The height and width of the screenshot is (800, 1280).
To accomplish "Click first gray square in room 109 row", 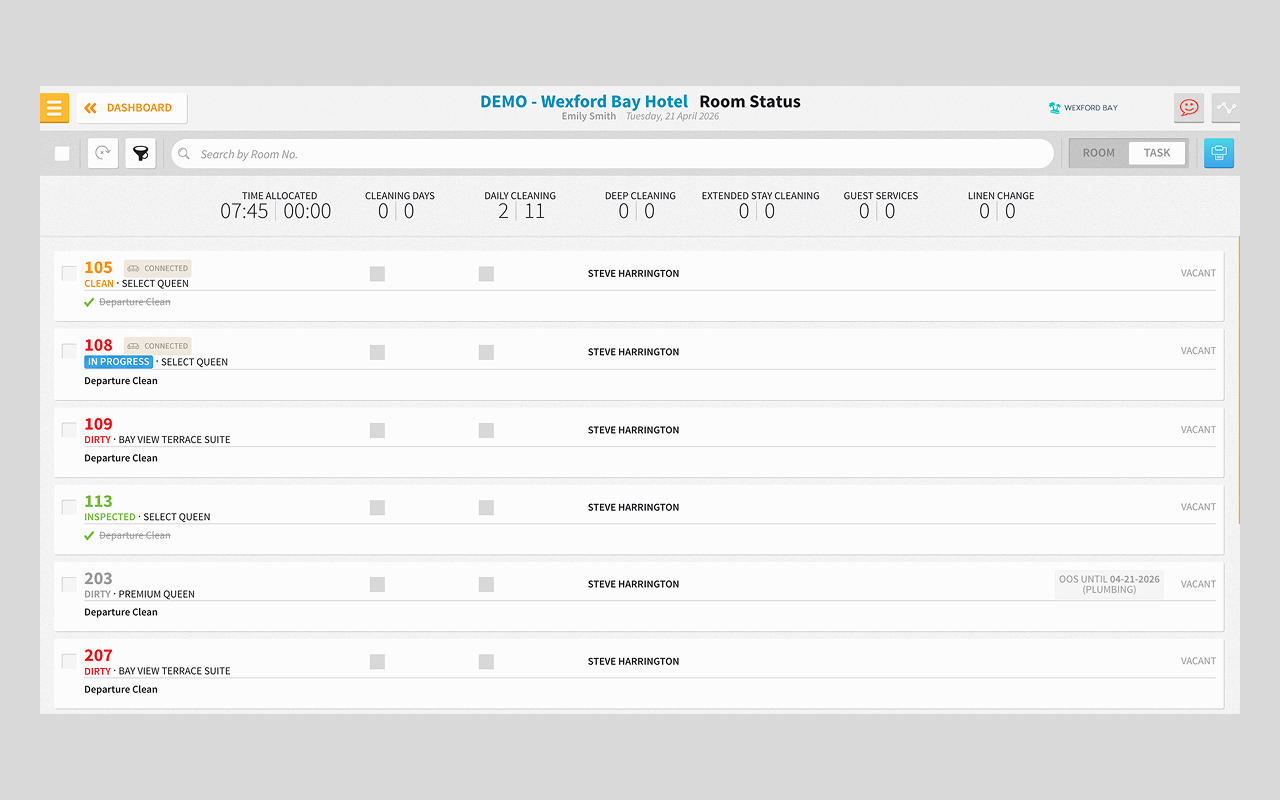I will (377, 430).
